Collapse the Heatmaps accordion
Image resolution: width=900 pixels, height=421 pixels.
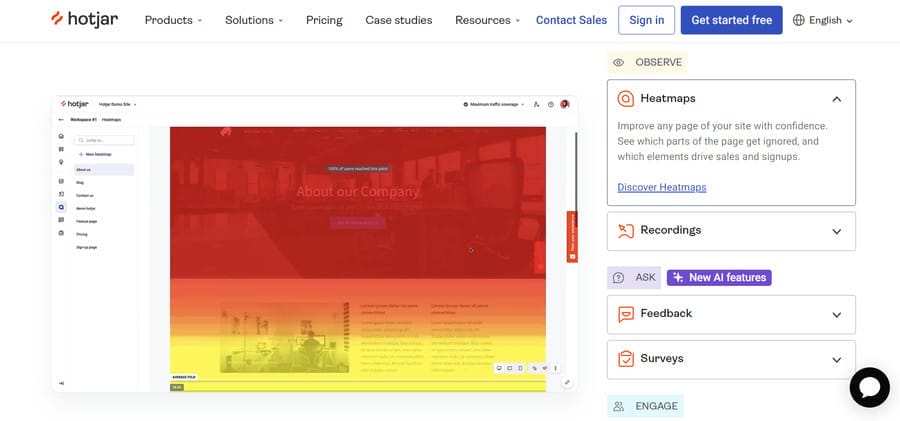pyautogui.click(x=836, y=99)
